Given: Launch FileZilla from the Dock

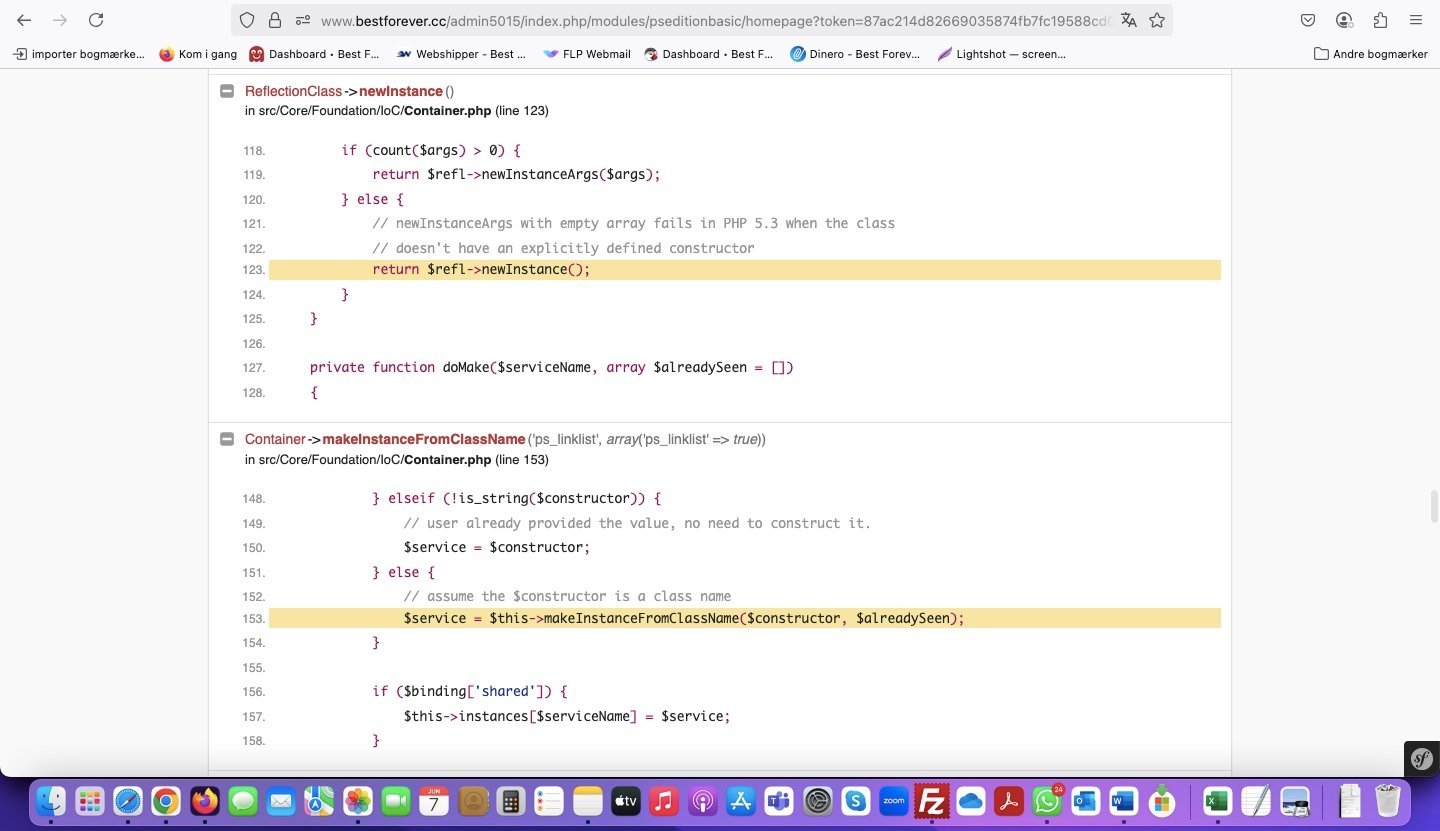Looking at the screenshot, I should [x=932, y=801].
